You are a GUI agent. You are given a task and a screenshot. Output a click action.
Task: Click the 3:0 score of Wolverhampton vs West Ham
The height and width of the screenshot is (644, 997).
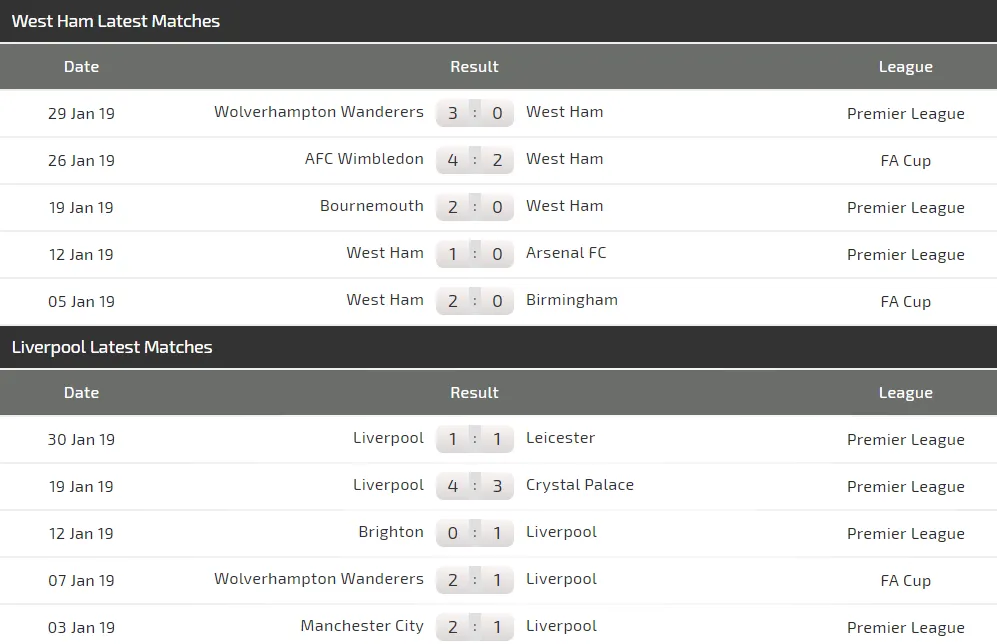tap(475, 112)
